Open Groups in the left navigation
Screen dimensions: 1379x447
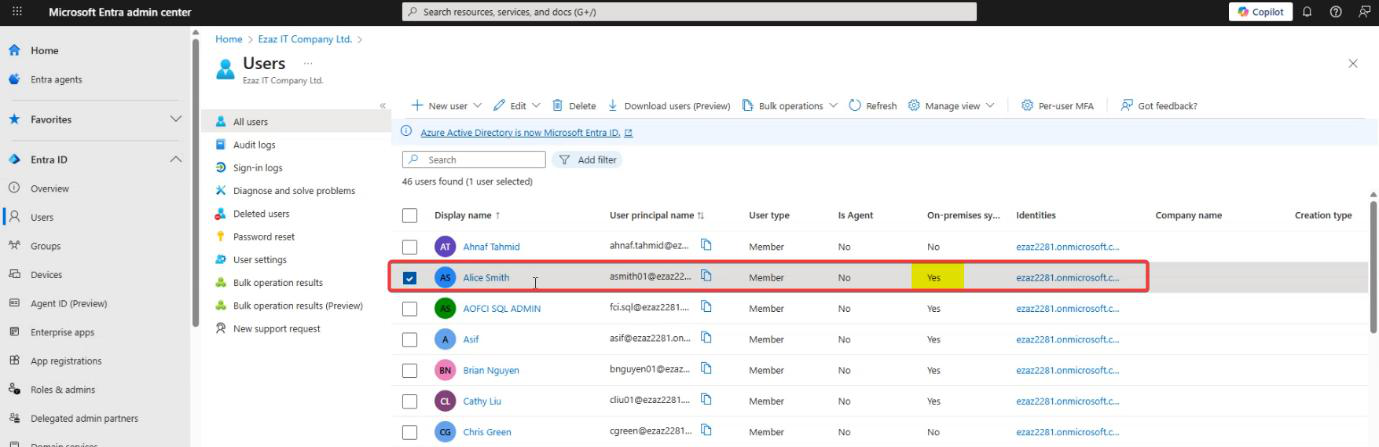[x=45, y=246]
